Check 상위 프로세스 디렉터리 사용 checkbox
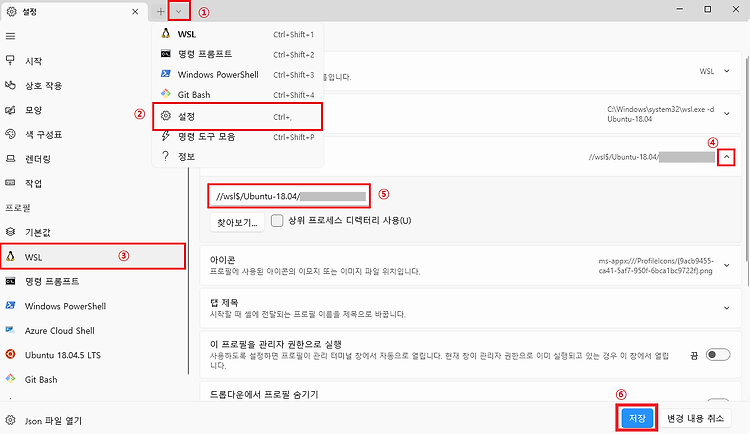Image resolution: width=750 pixels, height=434 pixels. click(277, 221)
